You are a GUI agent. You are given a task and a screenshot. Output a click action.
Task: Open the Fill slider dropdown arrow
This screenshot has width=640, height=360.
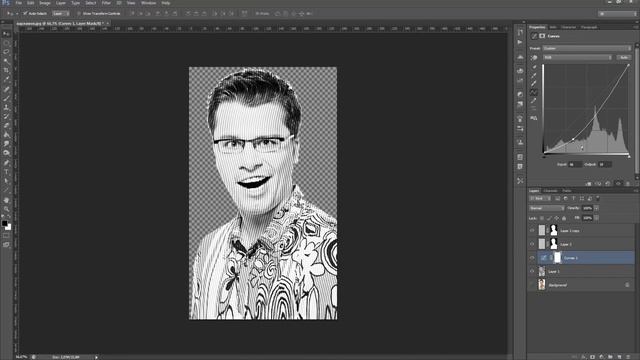click(x=596, y=218)
